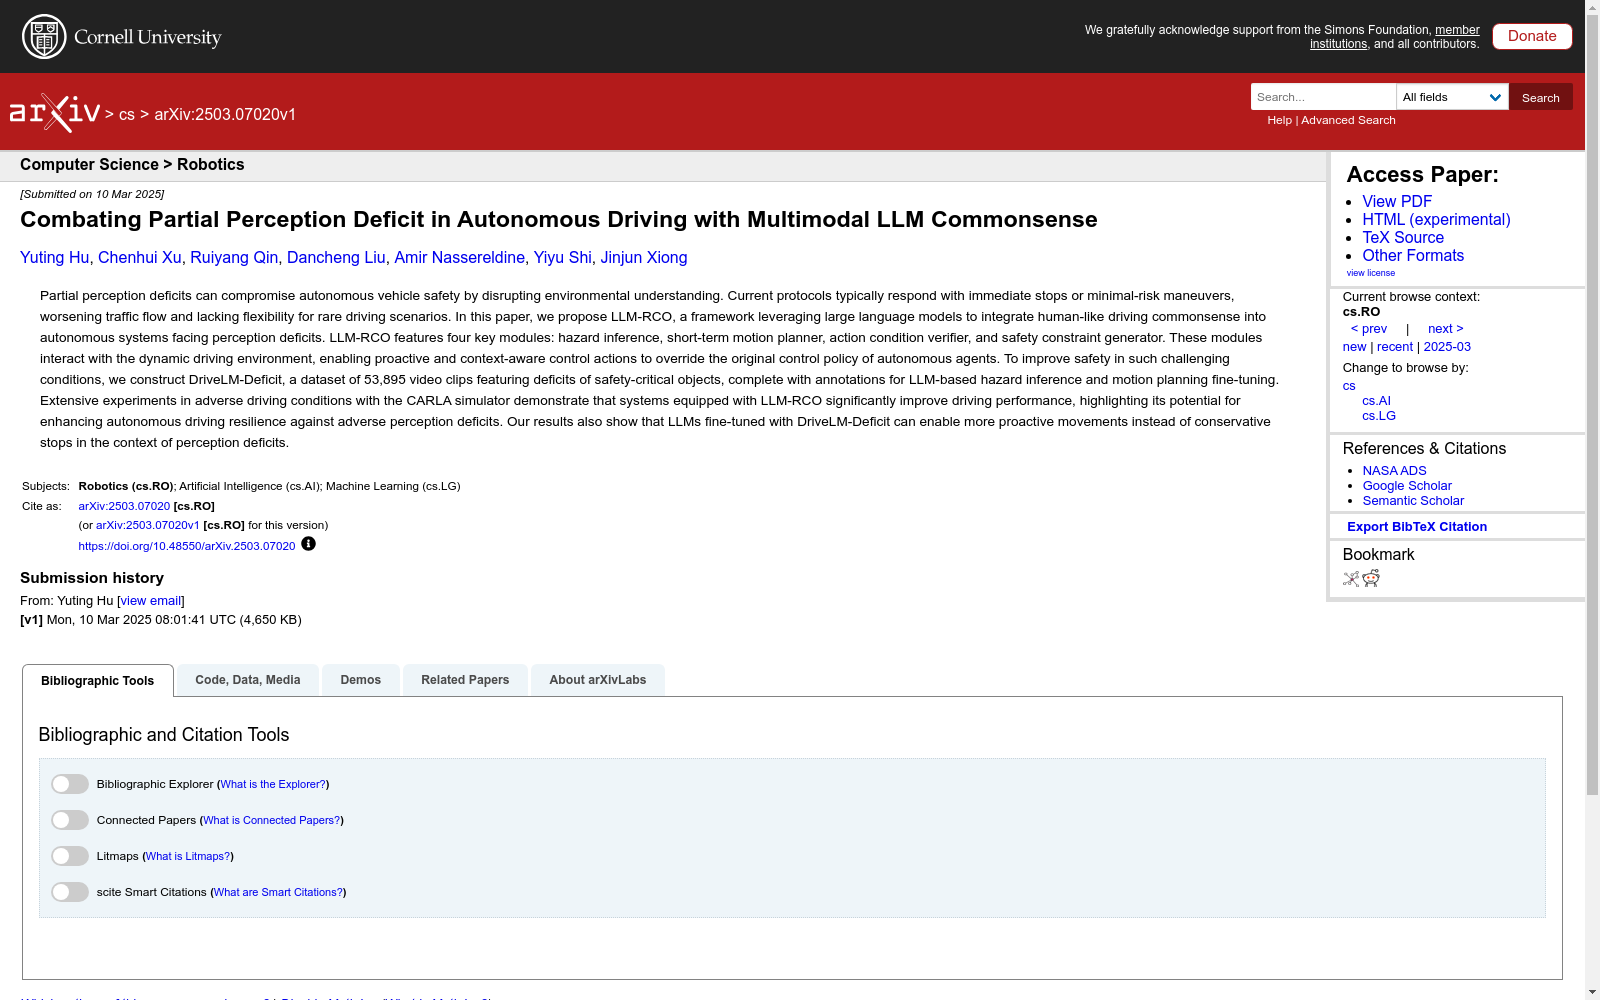This screenshot has width=1600, height=1000.
Task: Download TeX Source
Action: 1403,237
